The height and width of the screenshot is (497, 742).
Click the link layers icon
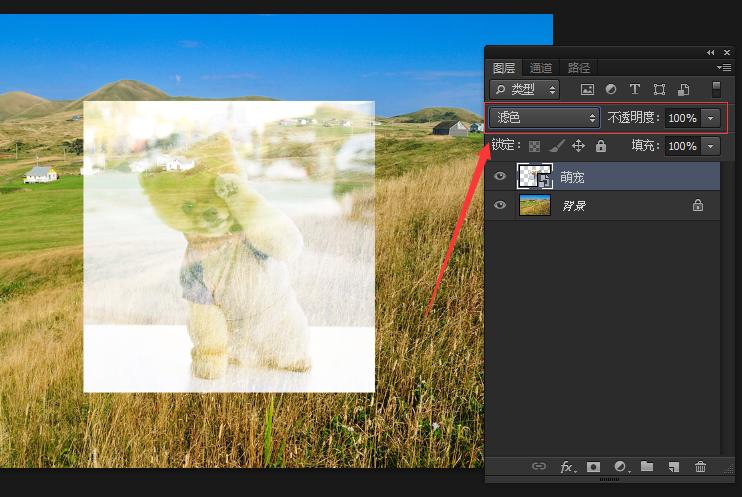click(x=539, y=466)
